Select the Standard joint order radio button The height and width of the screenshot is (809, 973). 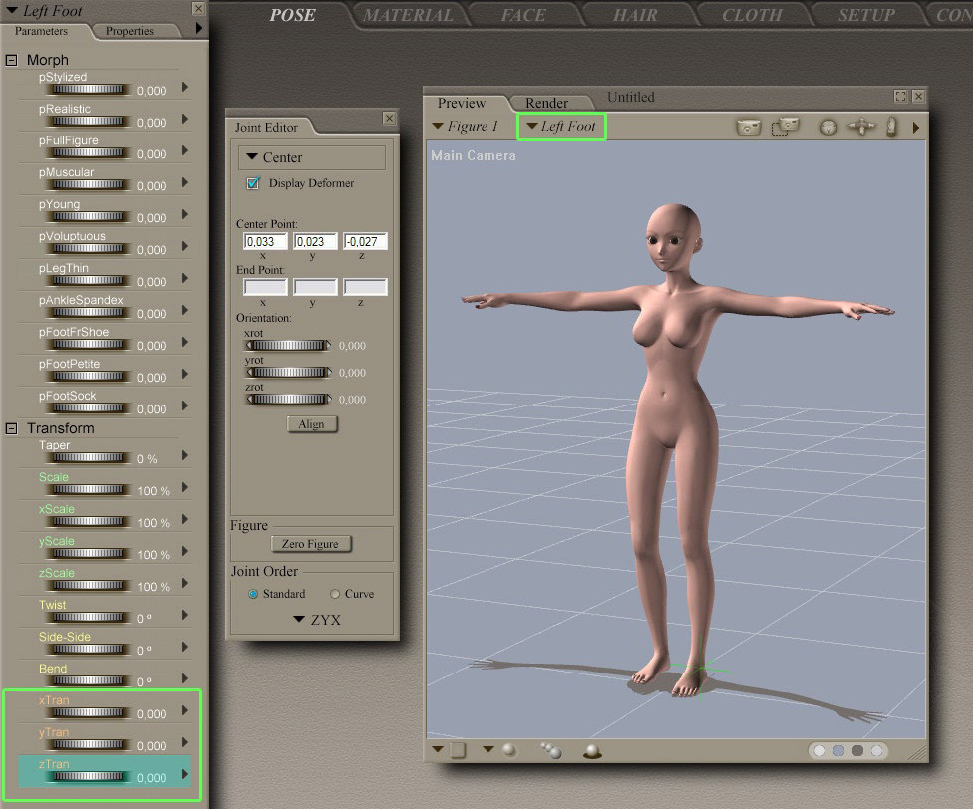pos(252,594)
